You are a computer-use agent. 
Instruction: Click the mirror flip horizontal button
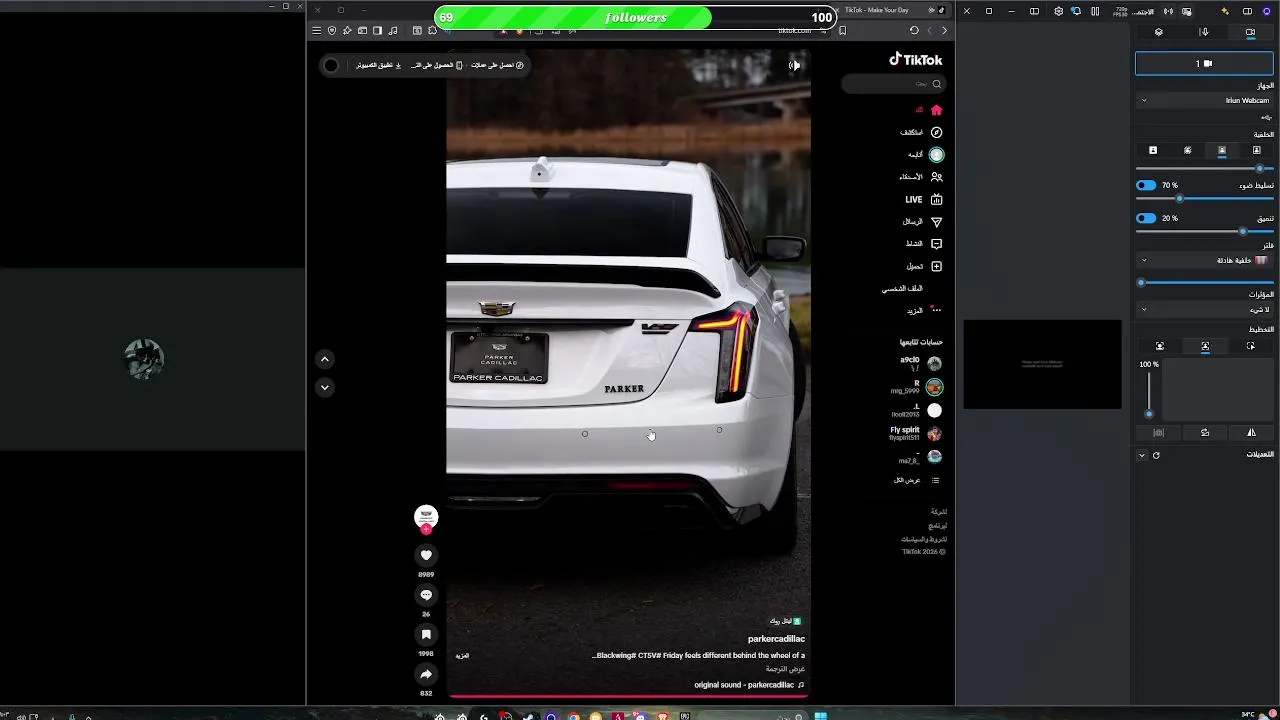(x=1250, y=433)
